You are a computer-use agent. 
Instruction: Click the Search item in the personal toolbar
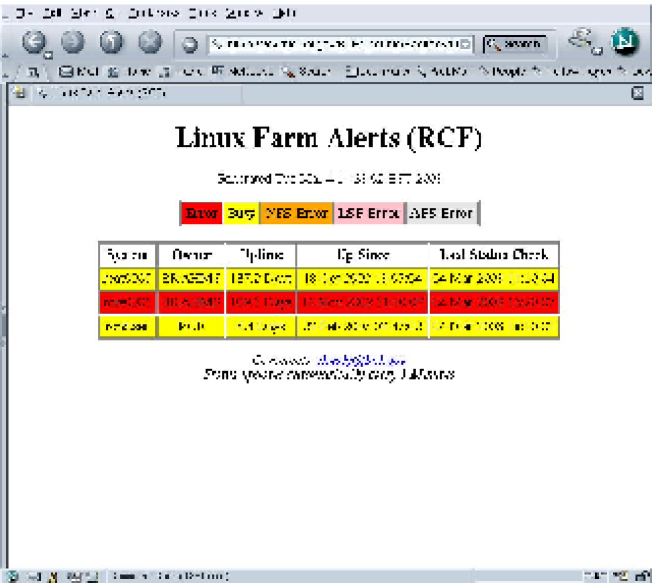click(306, 72)
